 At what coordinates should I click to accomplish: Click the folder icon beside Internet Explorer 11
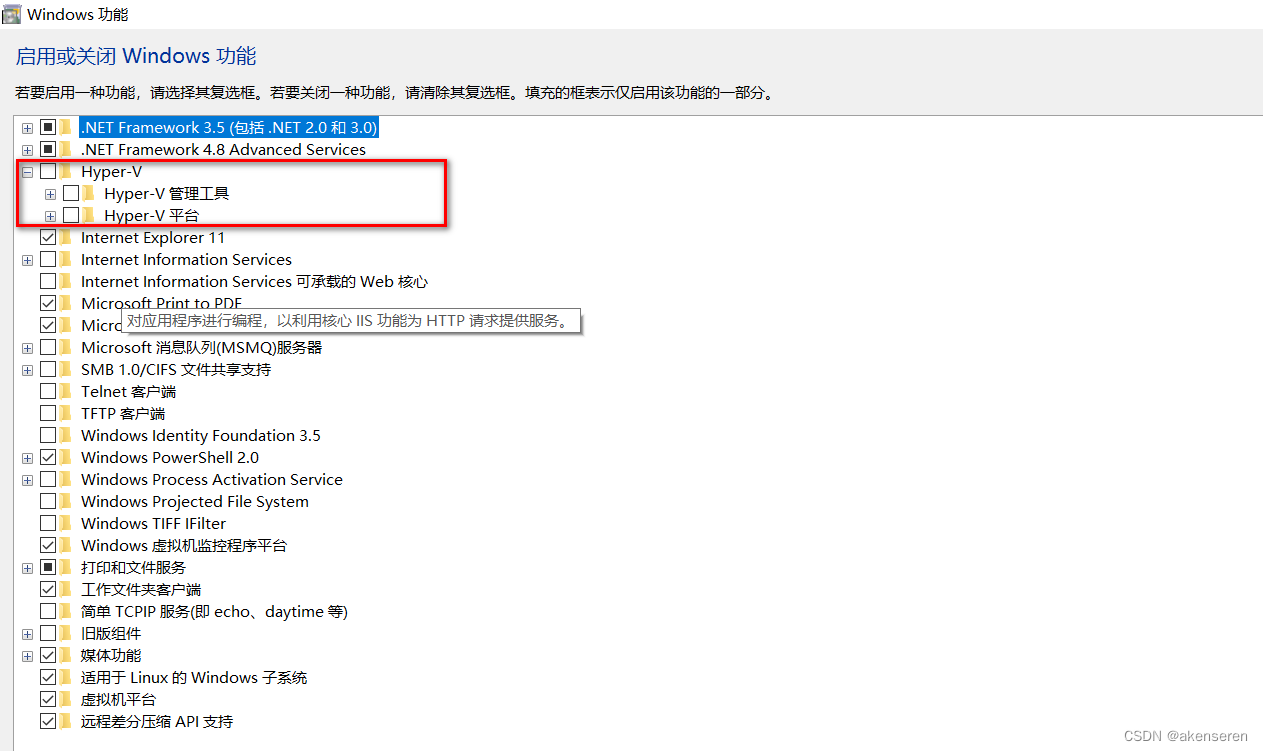(x=66, y=238)
